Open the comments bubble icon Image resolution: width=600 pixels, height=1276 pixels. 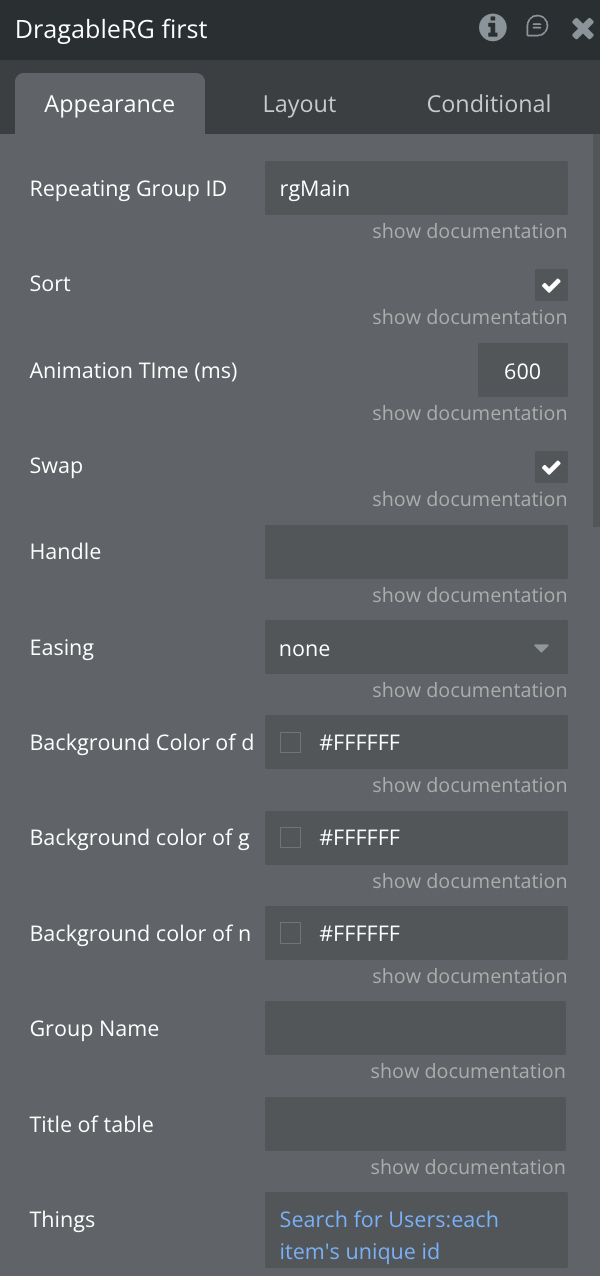click(x=537, y=27)
